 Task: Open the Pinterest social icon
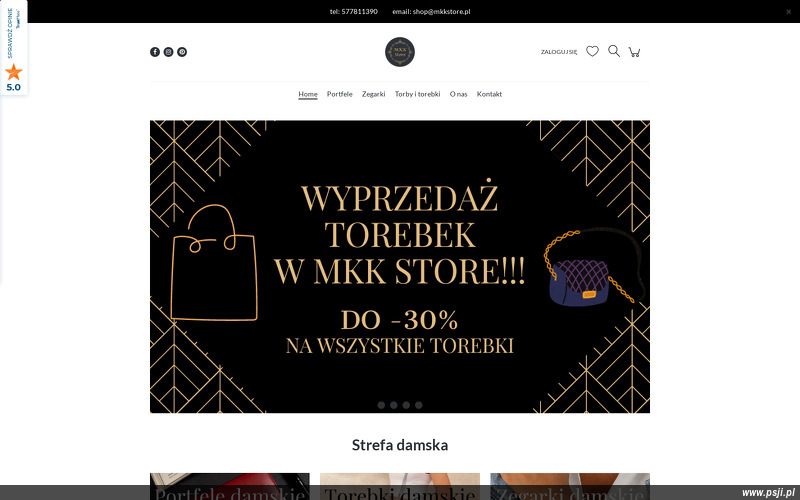[182, 52]
